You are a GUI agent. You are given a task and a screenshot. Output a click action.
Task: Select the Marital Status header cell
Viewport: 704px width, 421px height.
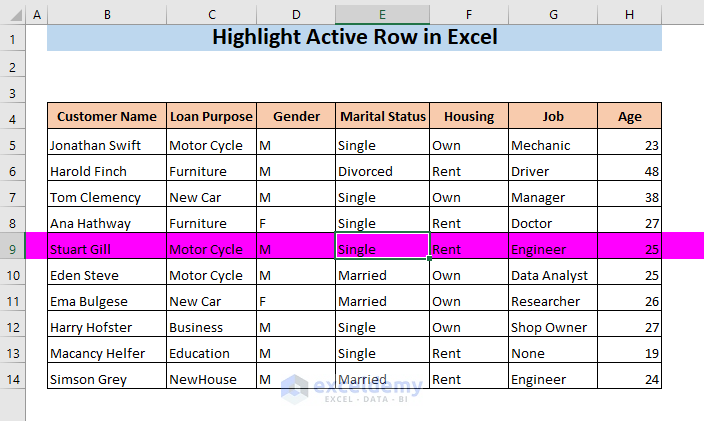(x=382, y=117)
